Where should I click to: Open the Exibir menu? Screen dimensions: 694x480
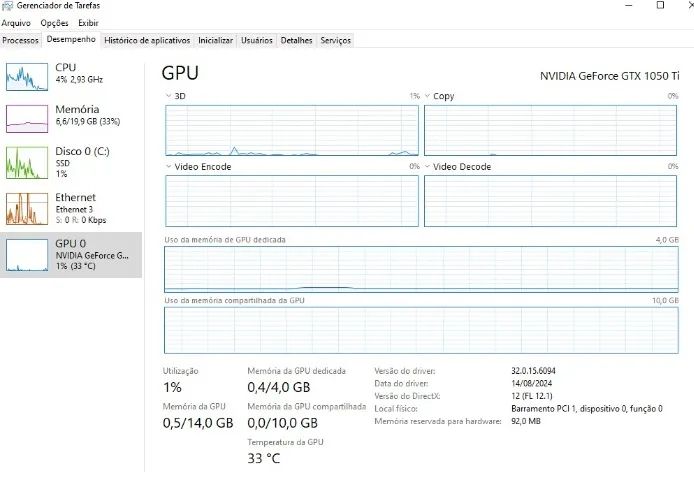(x=88, y=23)
